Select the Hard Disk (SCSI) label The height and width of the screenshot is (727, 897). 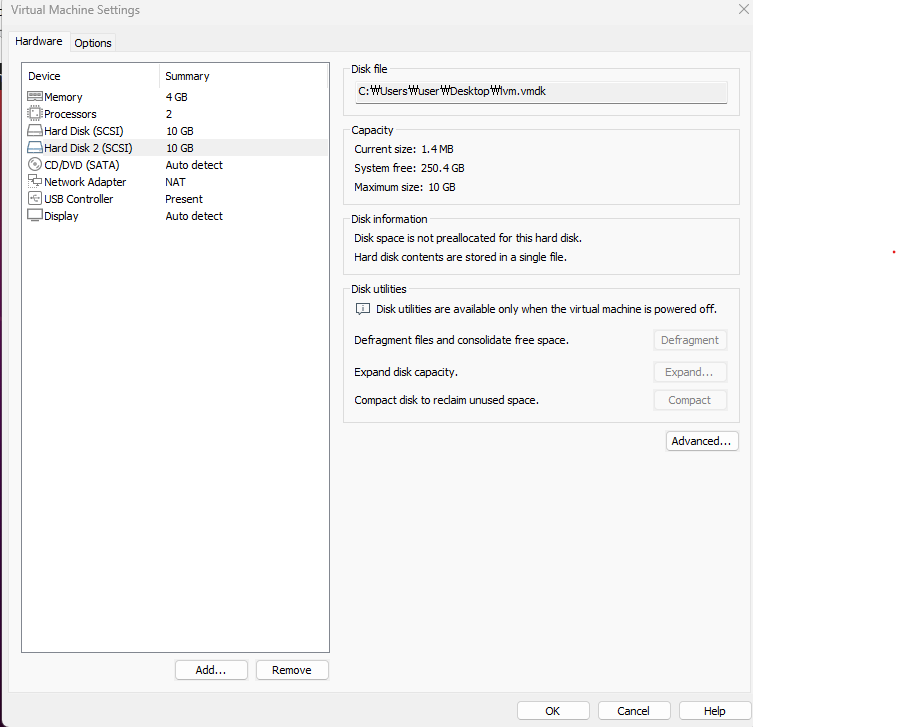point(84,131)
